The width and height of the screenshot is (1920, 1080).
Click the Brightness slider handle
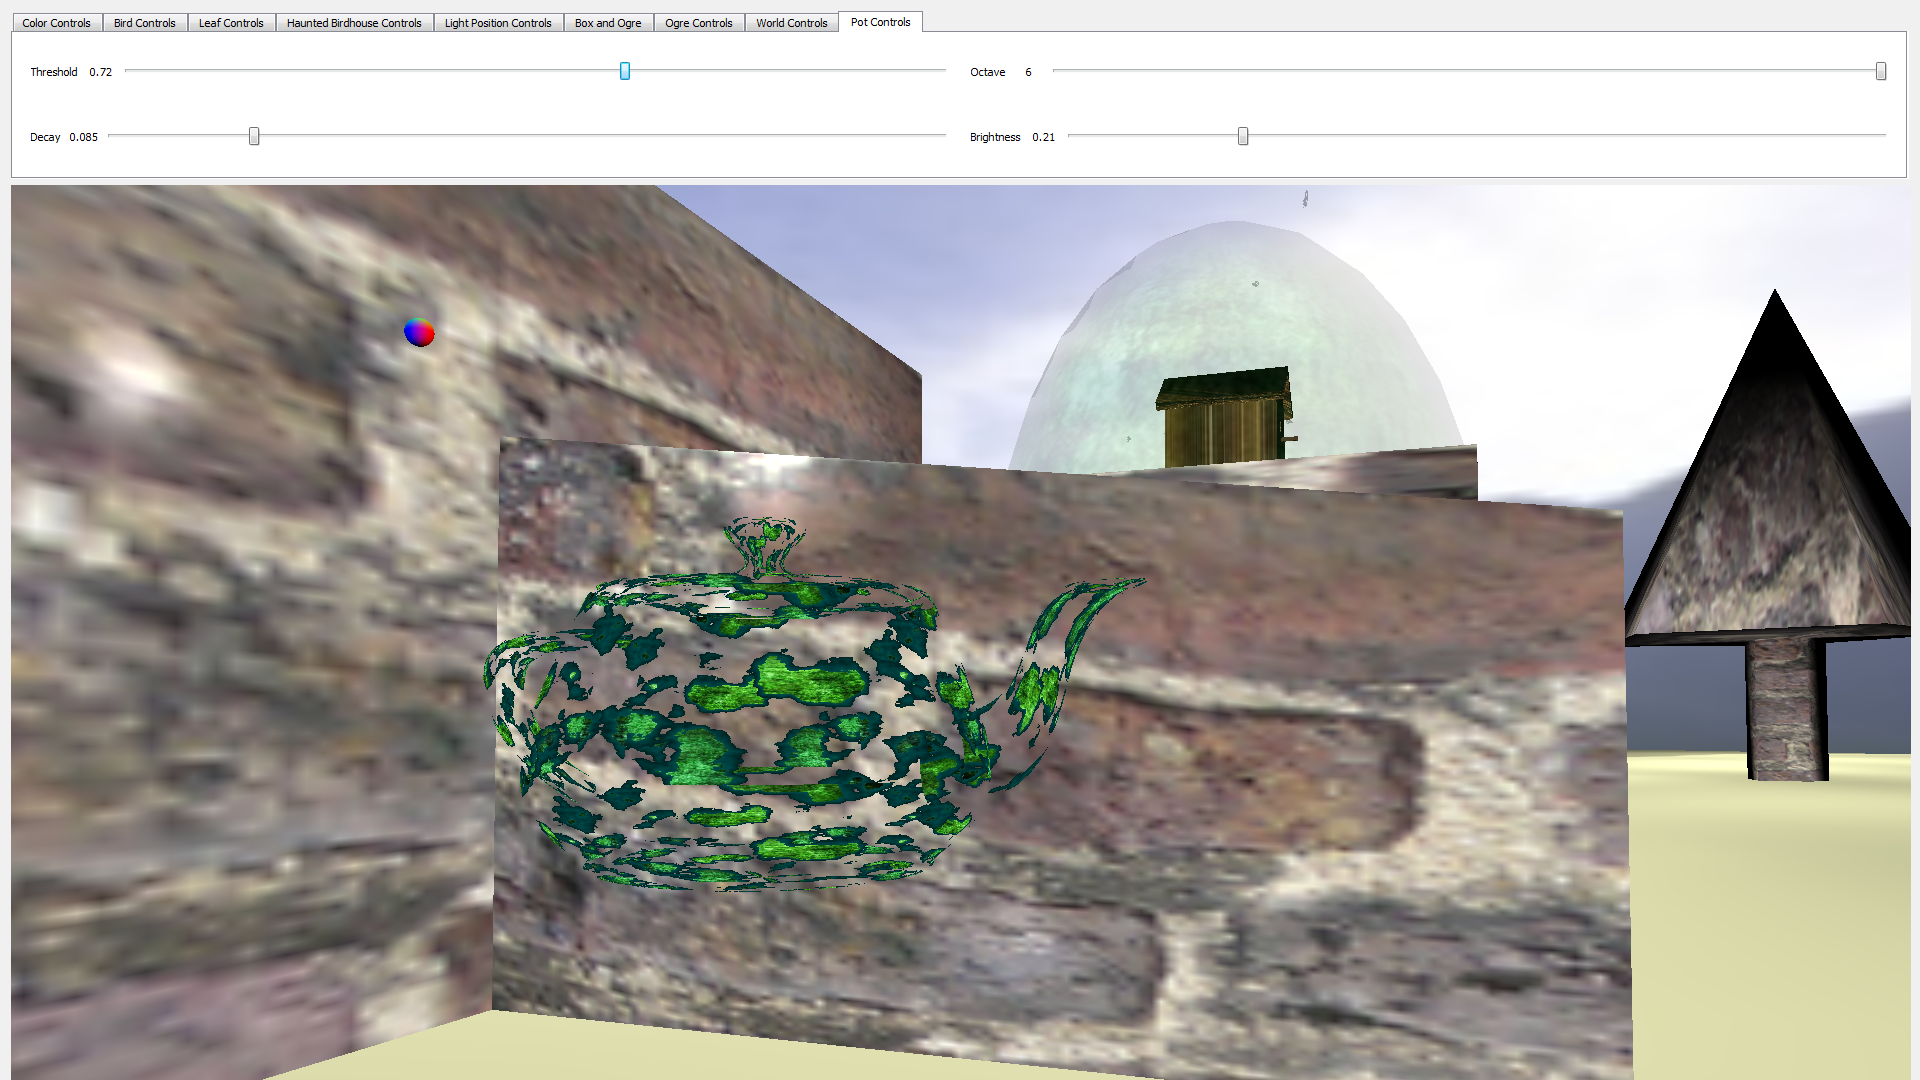[x=1243, y=136]
